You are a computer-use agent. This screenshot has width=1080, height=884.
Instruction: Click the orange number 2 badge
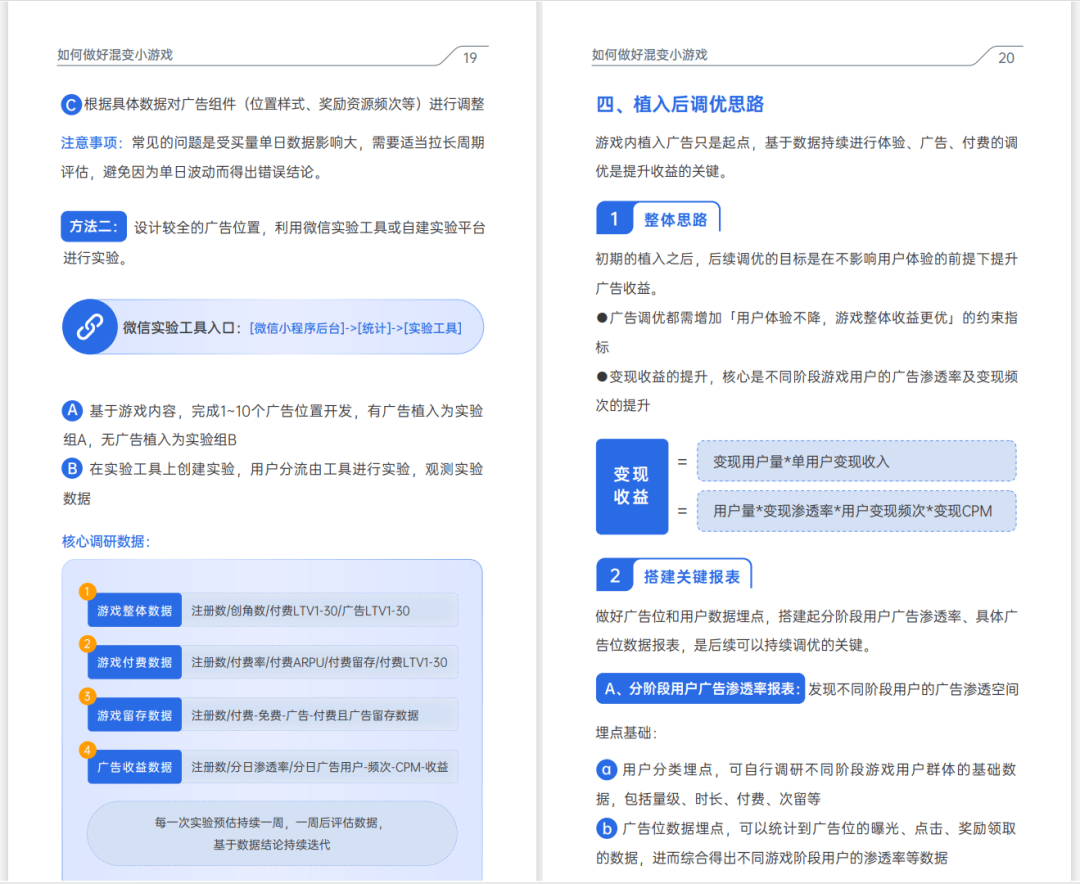click(88, 643)
